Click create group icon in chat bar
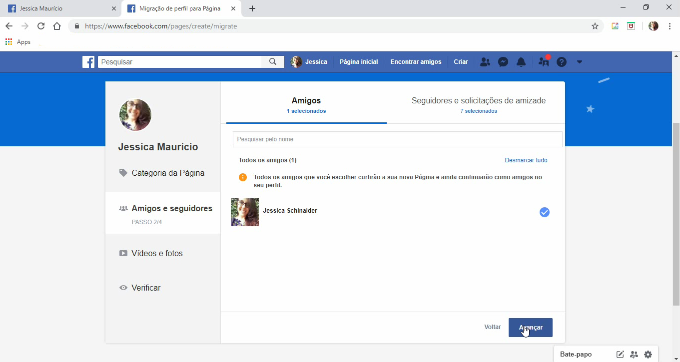 pyautogui.click(x=634, y=354)
